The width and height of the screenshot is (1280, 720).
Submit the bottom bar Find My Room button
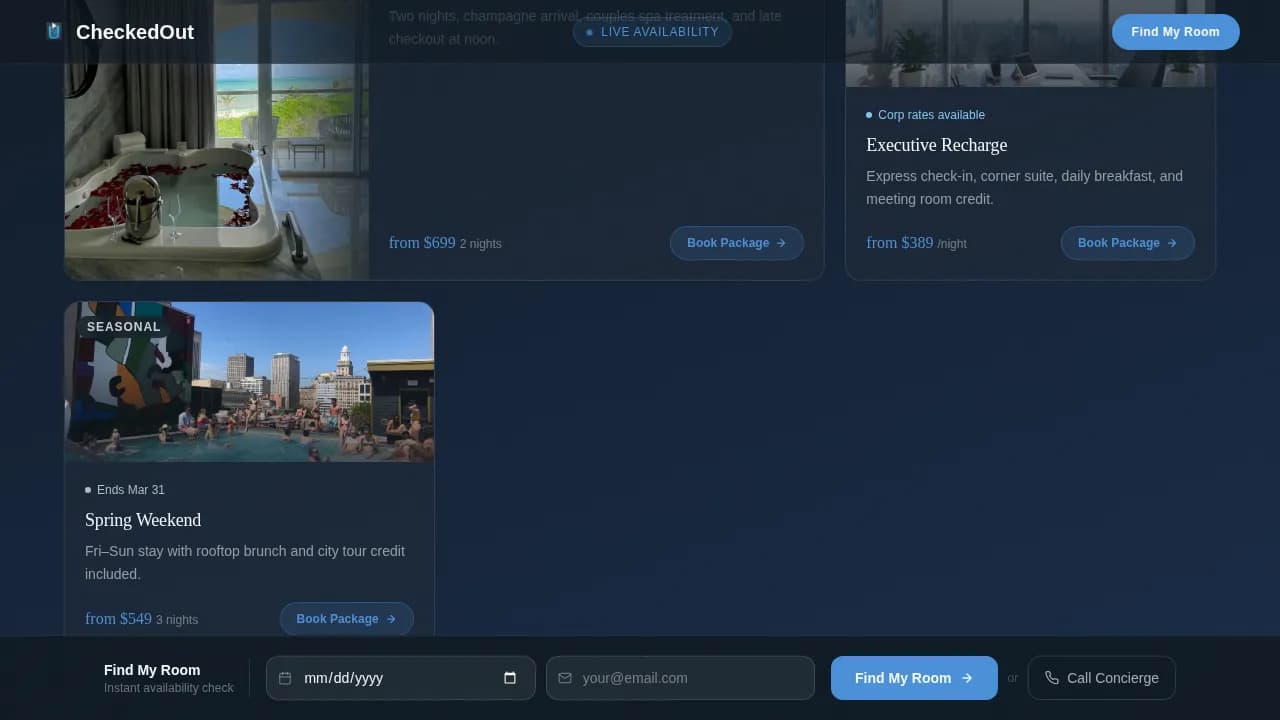coord(914,678)
